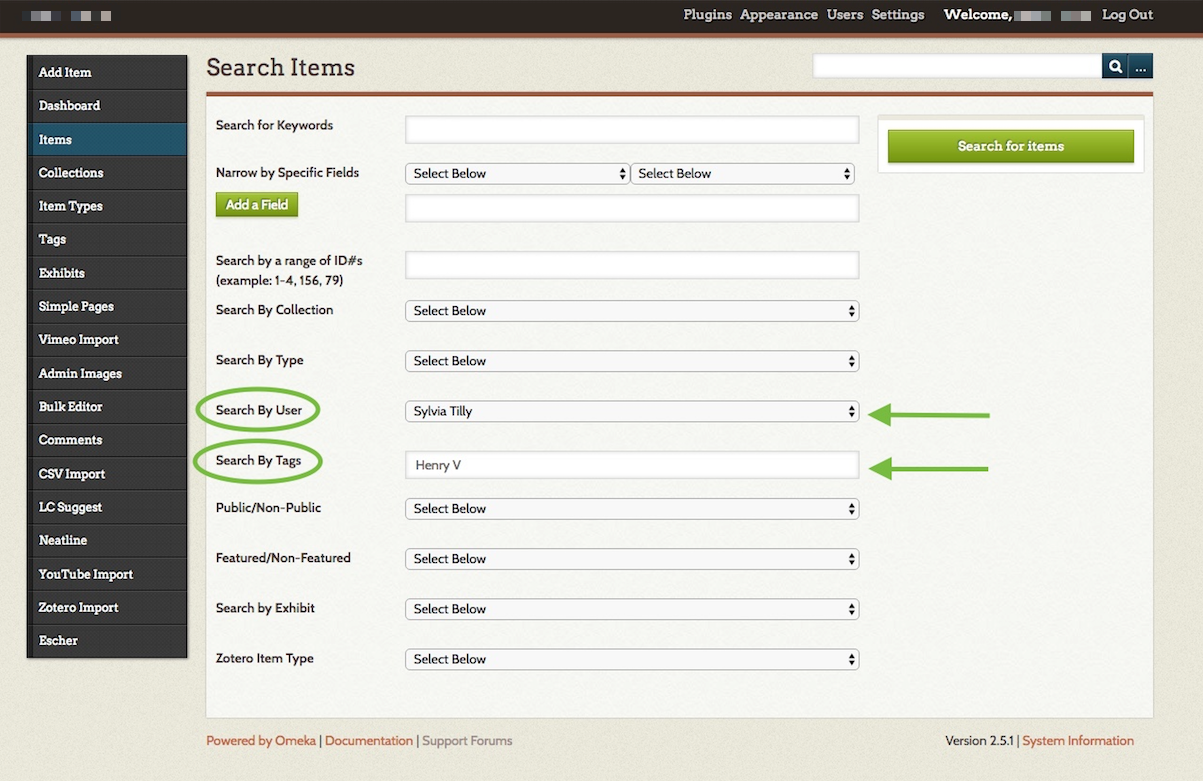
Task: Focus the Search for Keywords field
Action: pyautogui.click(x=632, y=130)
